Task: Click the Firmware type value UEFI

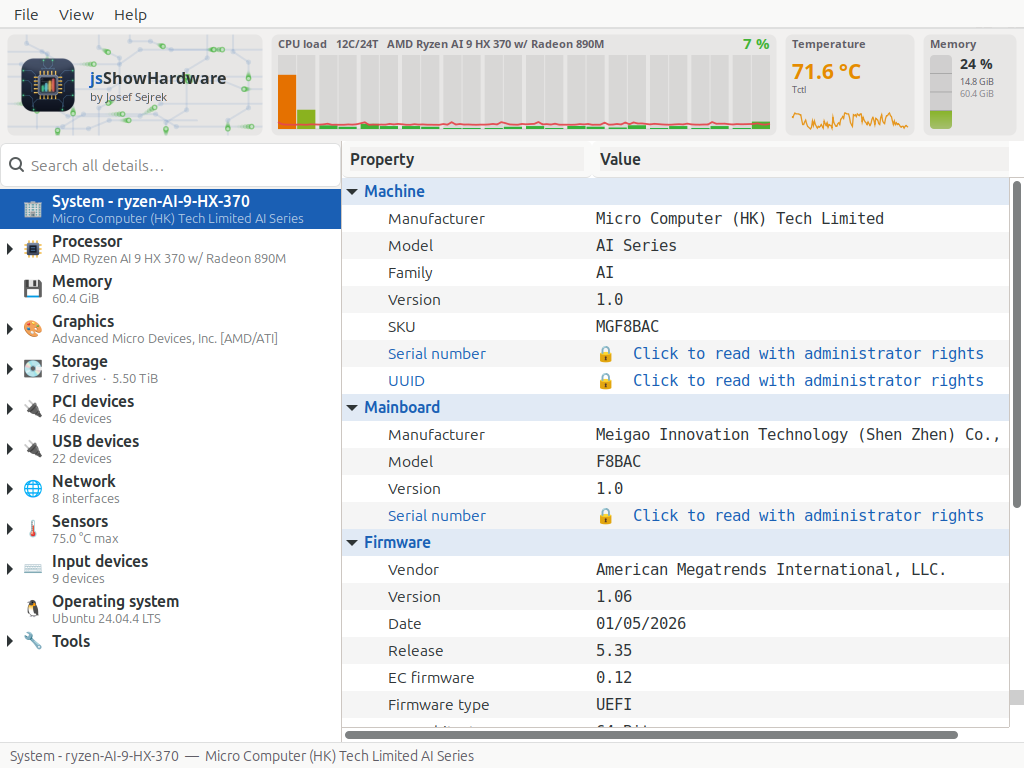Action: (x=614, y=705)
